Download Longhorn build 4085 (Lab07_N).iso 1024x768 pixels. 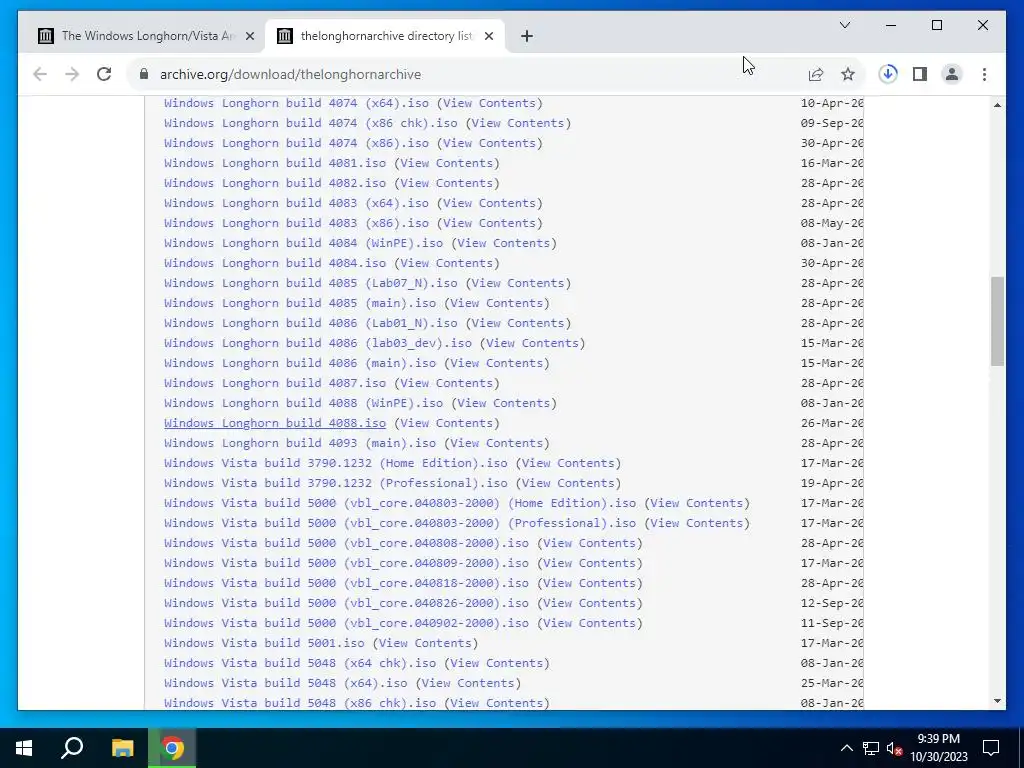(x=311, y=283)
